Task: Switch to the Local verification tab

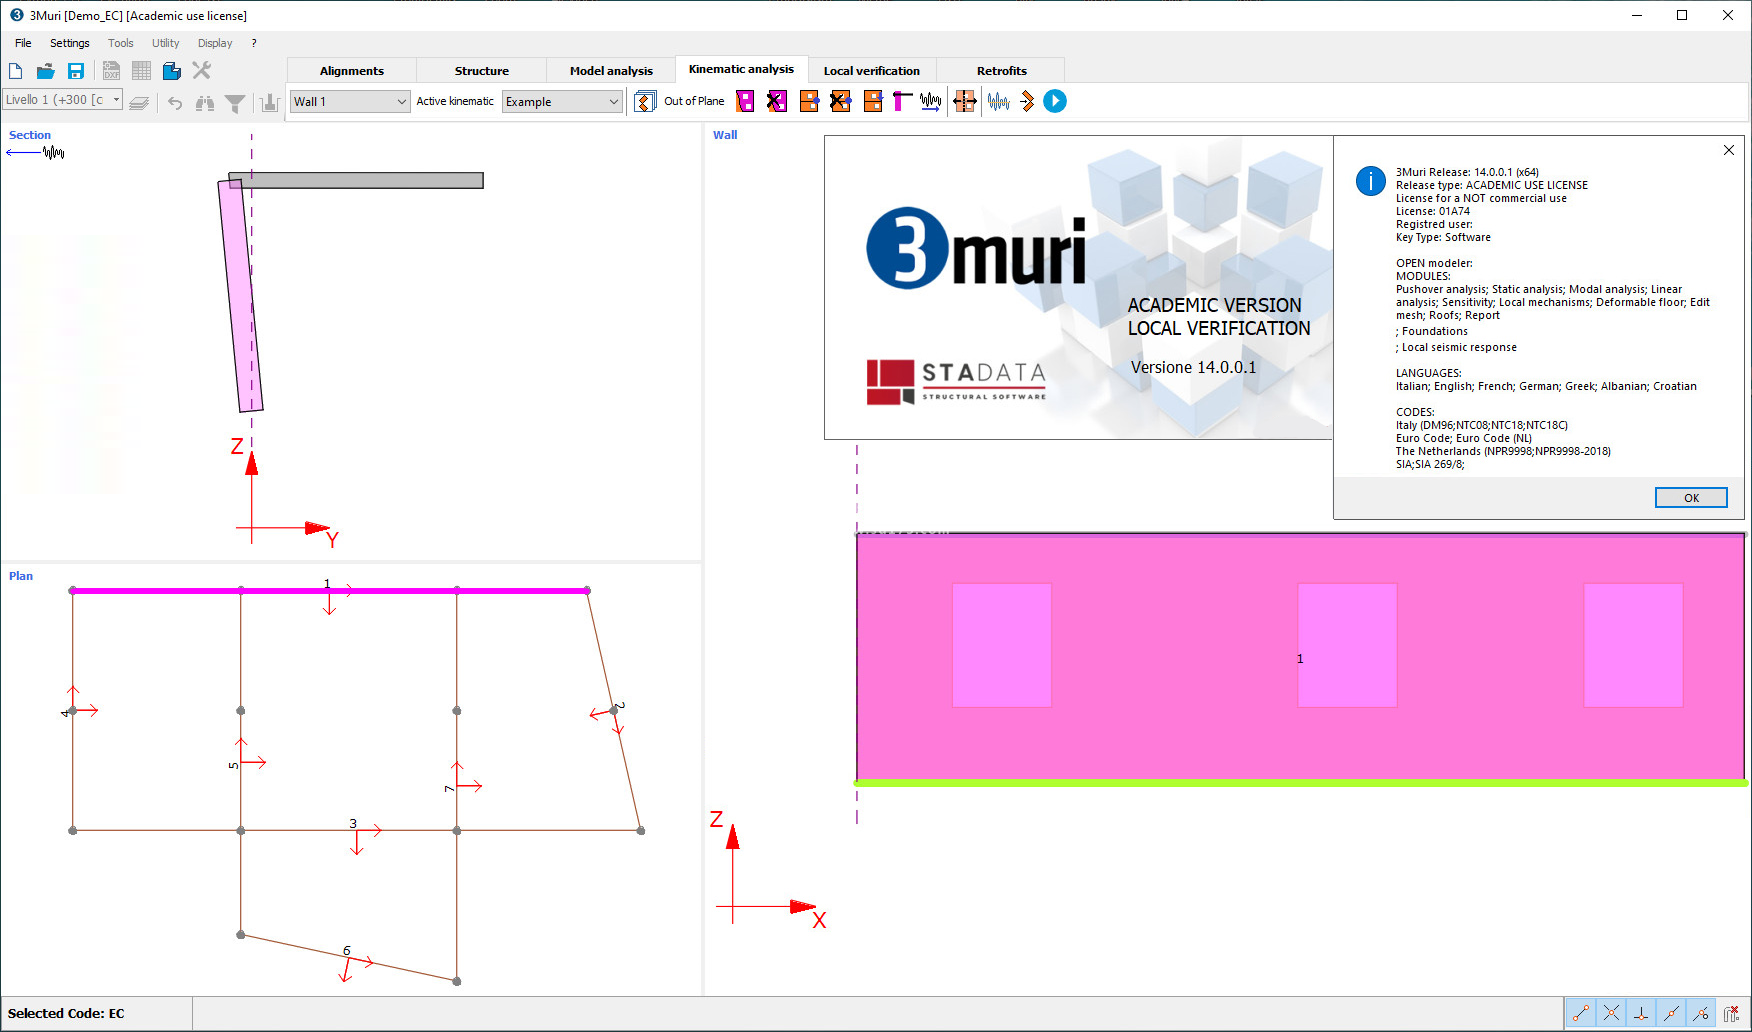Action: [x=872, y=71]
